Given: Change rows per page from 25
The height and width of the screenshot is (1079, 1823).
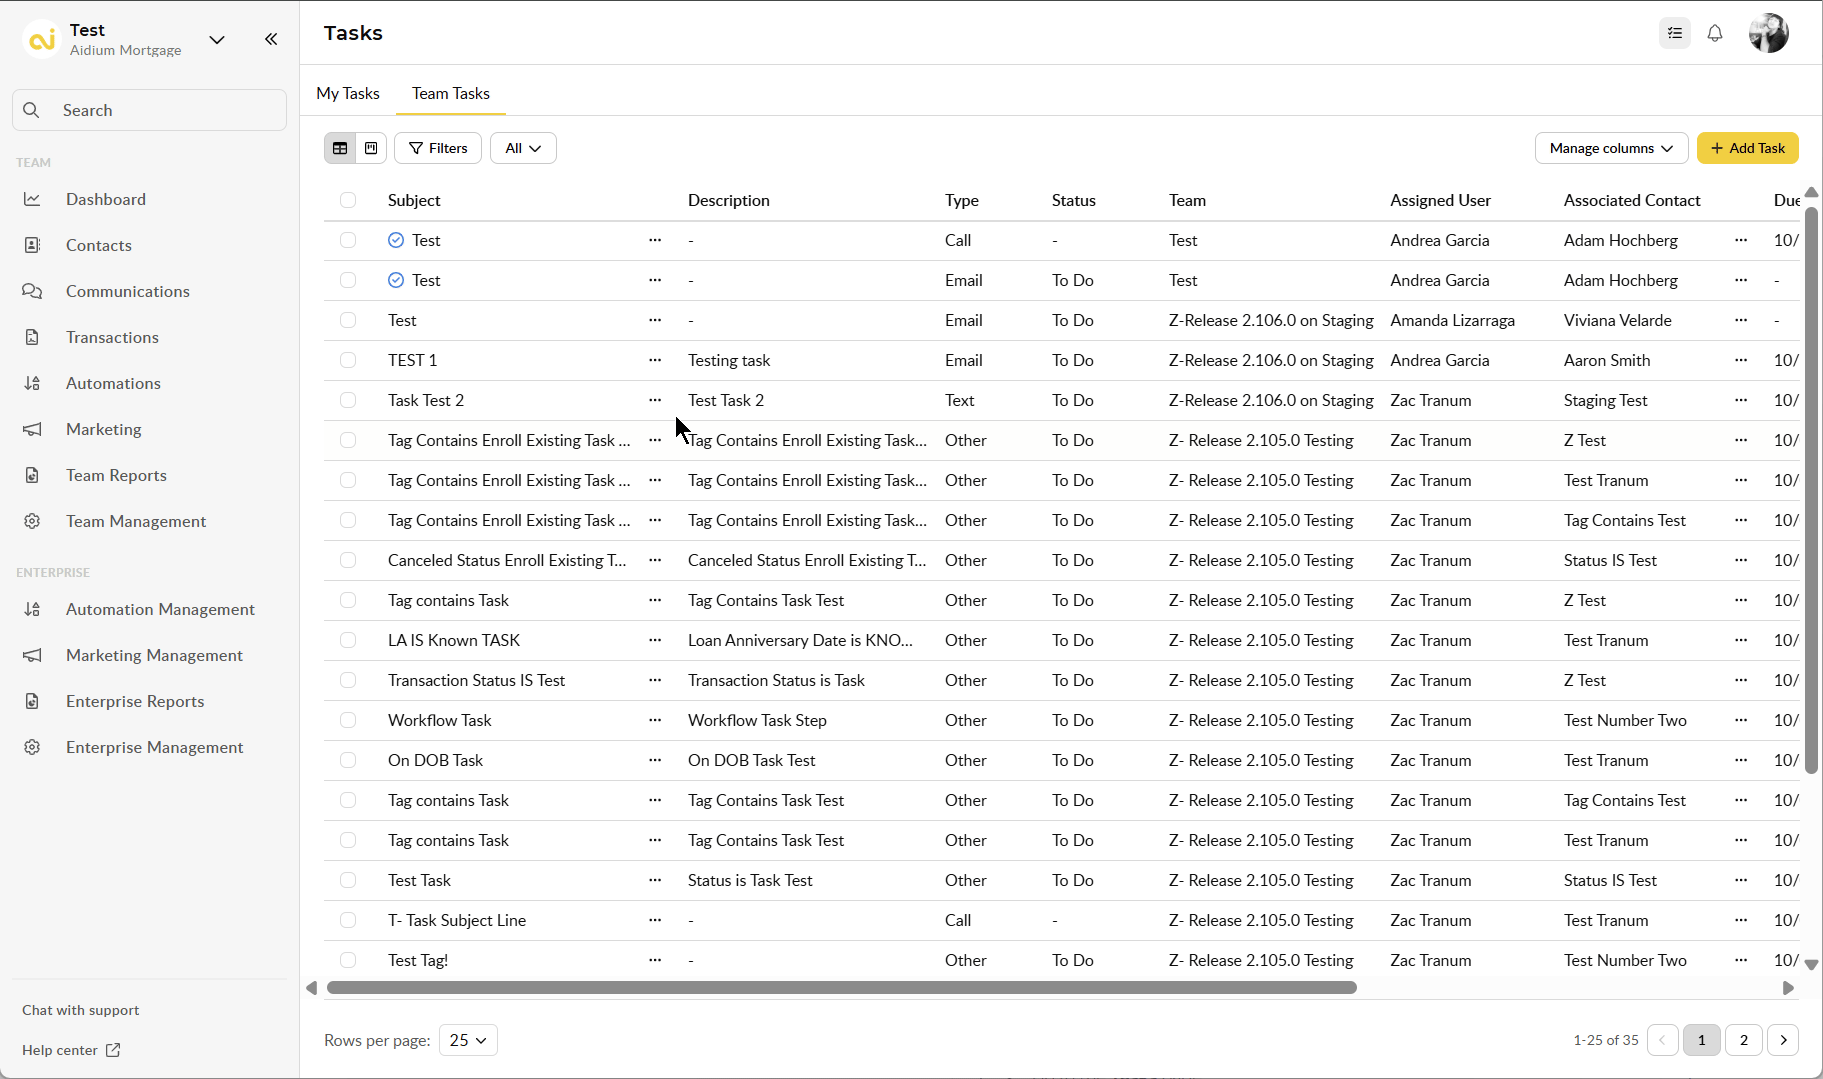Looking at the screenshot, I should tap(468, 1040).
